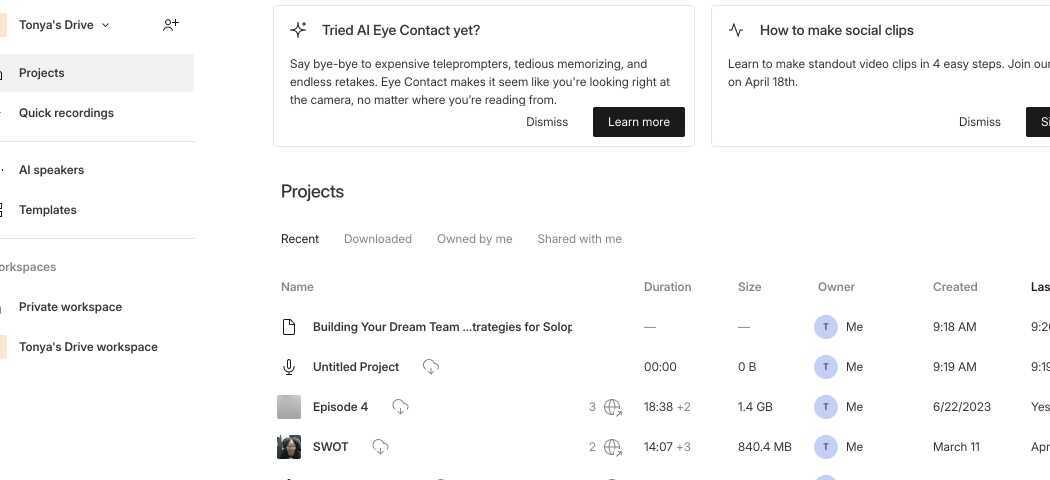The image size is (1050, 480).
Task: Dismiss the AI Eye Contact card
Action: [x=547, y=122]
